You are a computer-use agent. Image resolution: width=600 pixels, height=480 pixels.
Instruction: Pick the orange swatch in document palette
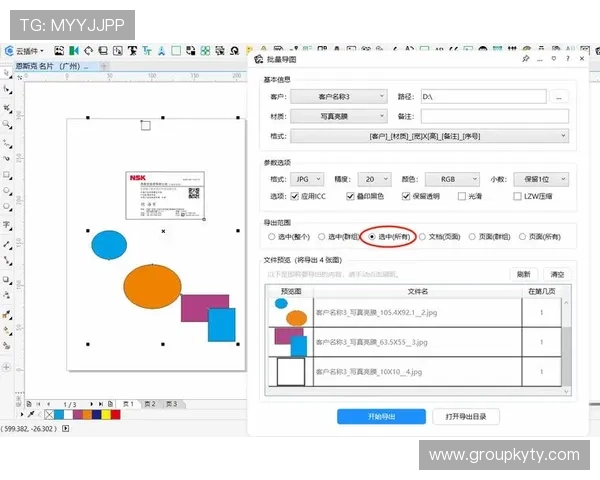(87, 415)
